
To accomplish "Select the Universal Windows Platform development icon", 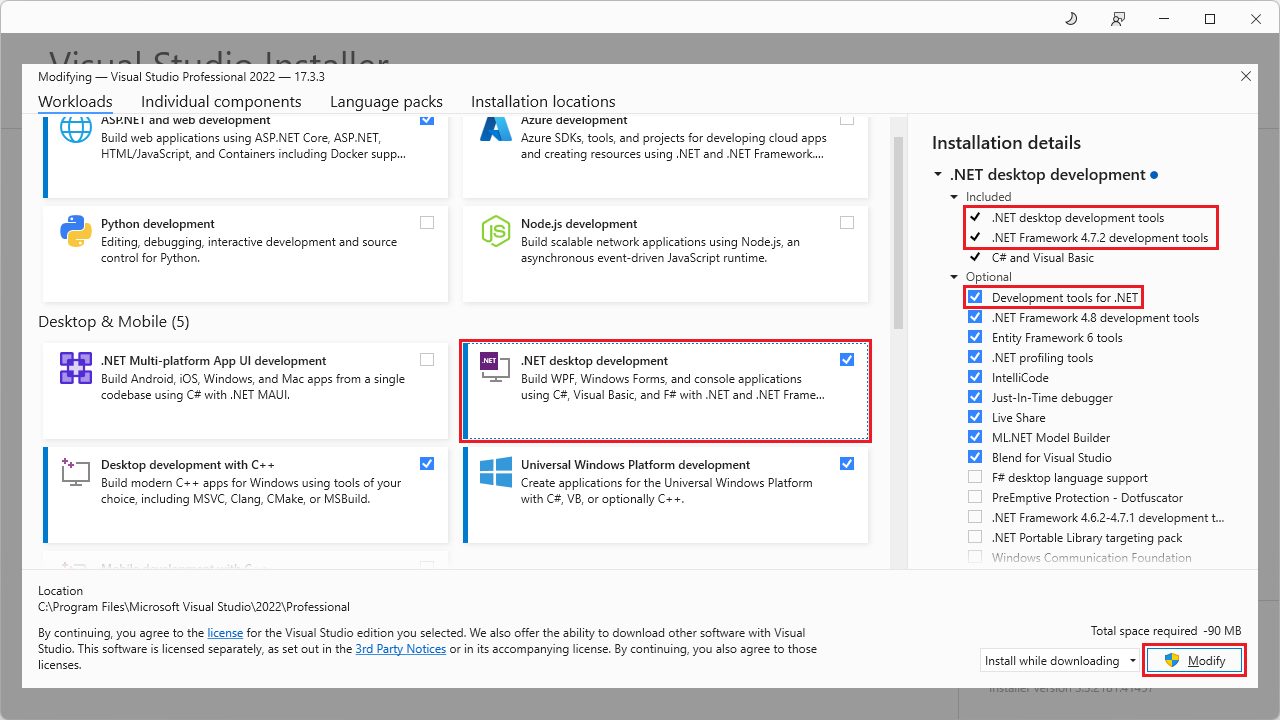I will pos(495,471).
